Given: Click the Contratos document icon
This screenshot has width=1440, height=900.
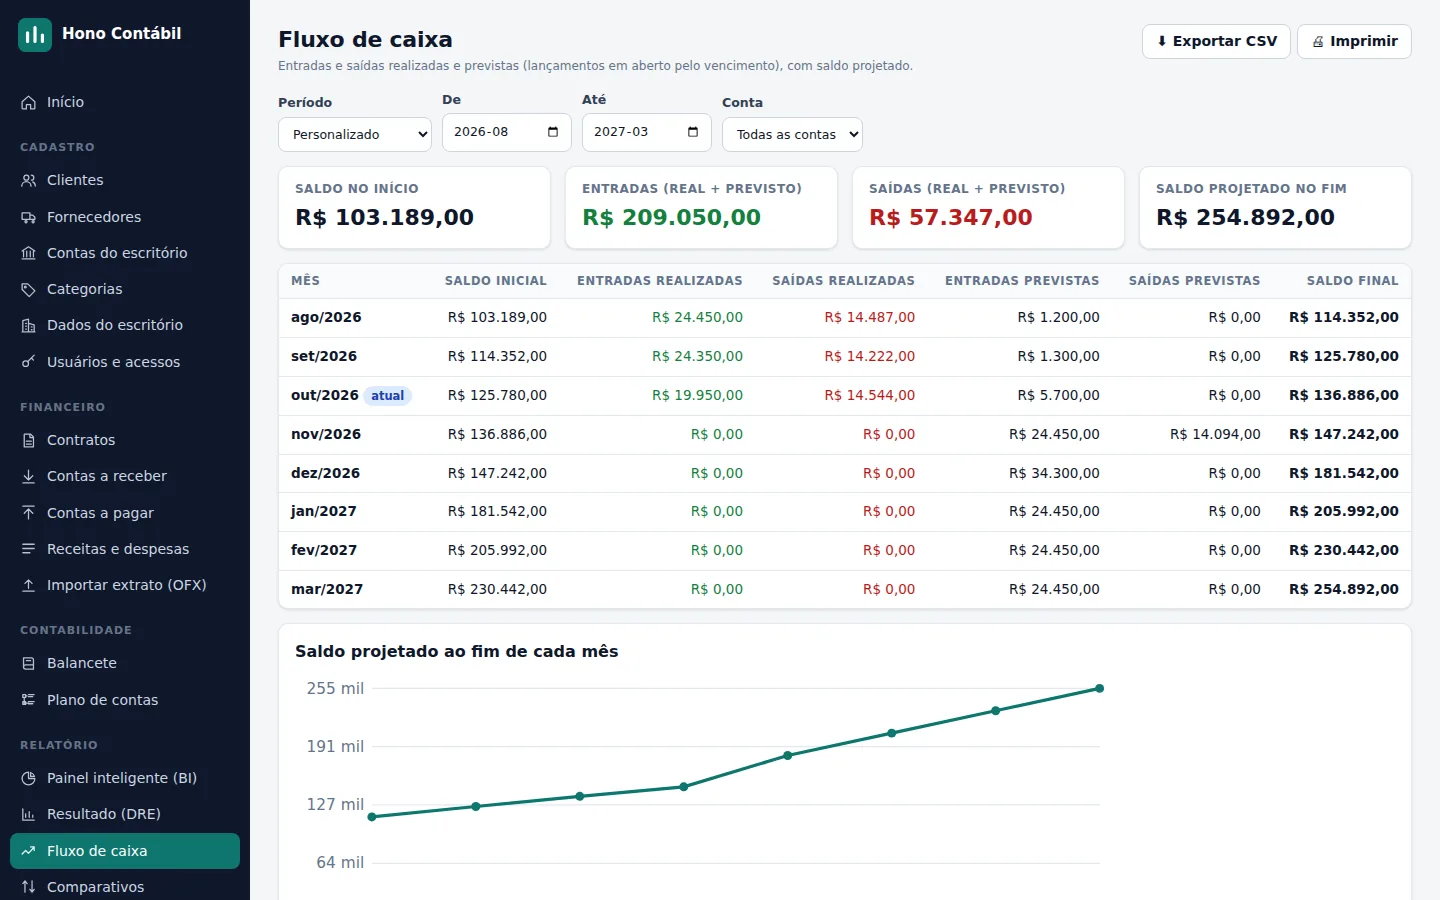Looking at the screenshot, I should [x=28, y=440].
